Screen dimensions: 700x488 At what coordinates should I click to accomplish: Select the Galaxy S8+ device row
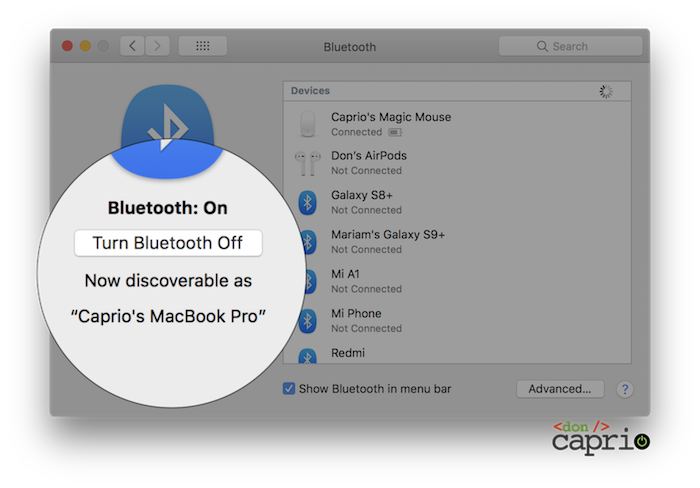[x=457, y=202]
